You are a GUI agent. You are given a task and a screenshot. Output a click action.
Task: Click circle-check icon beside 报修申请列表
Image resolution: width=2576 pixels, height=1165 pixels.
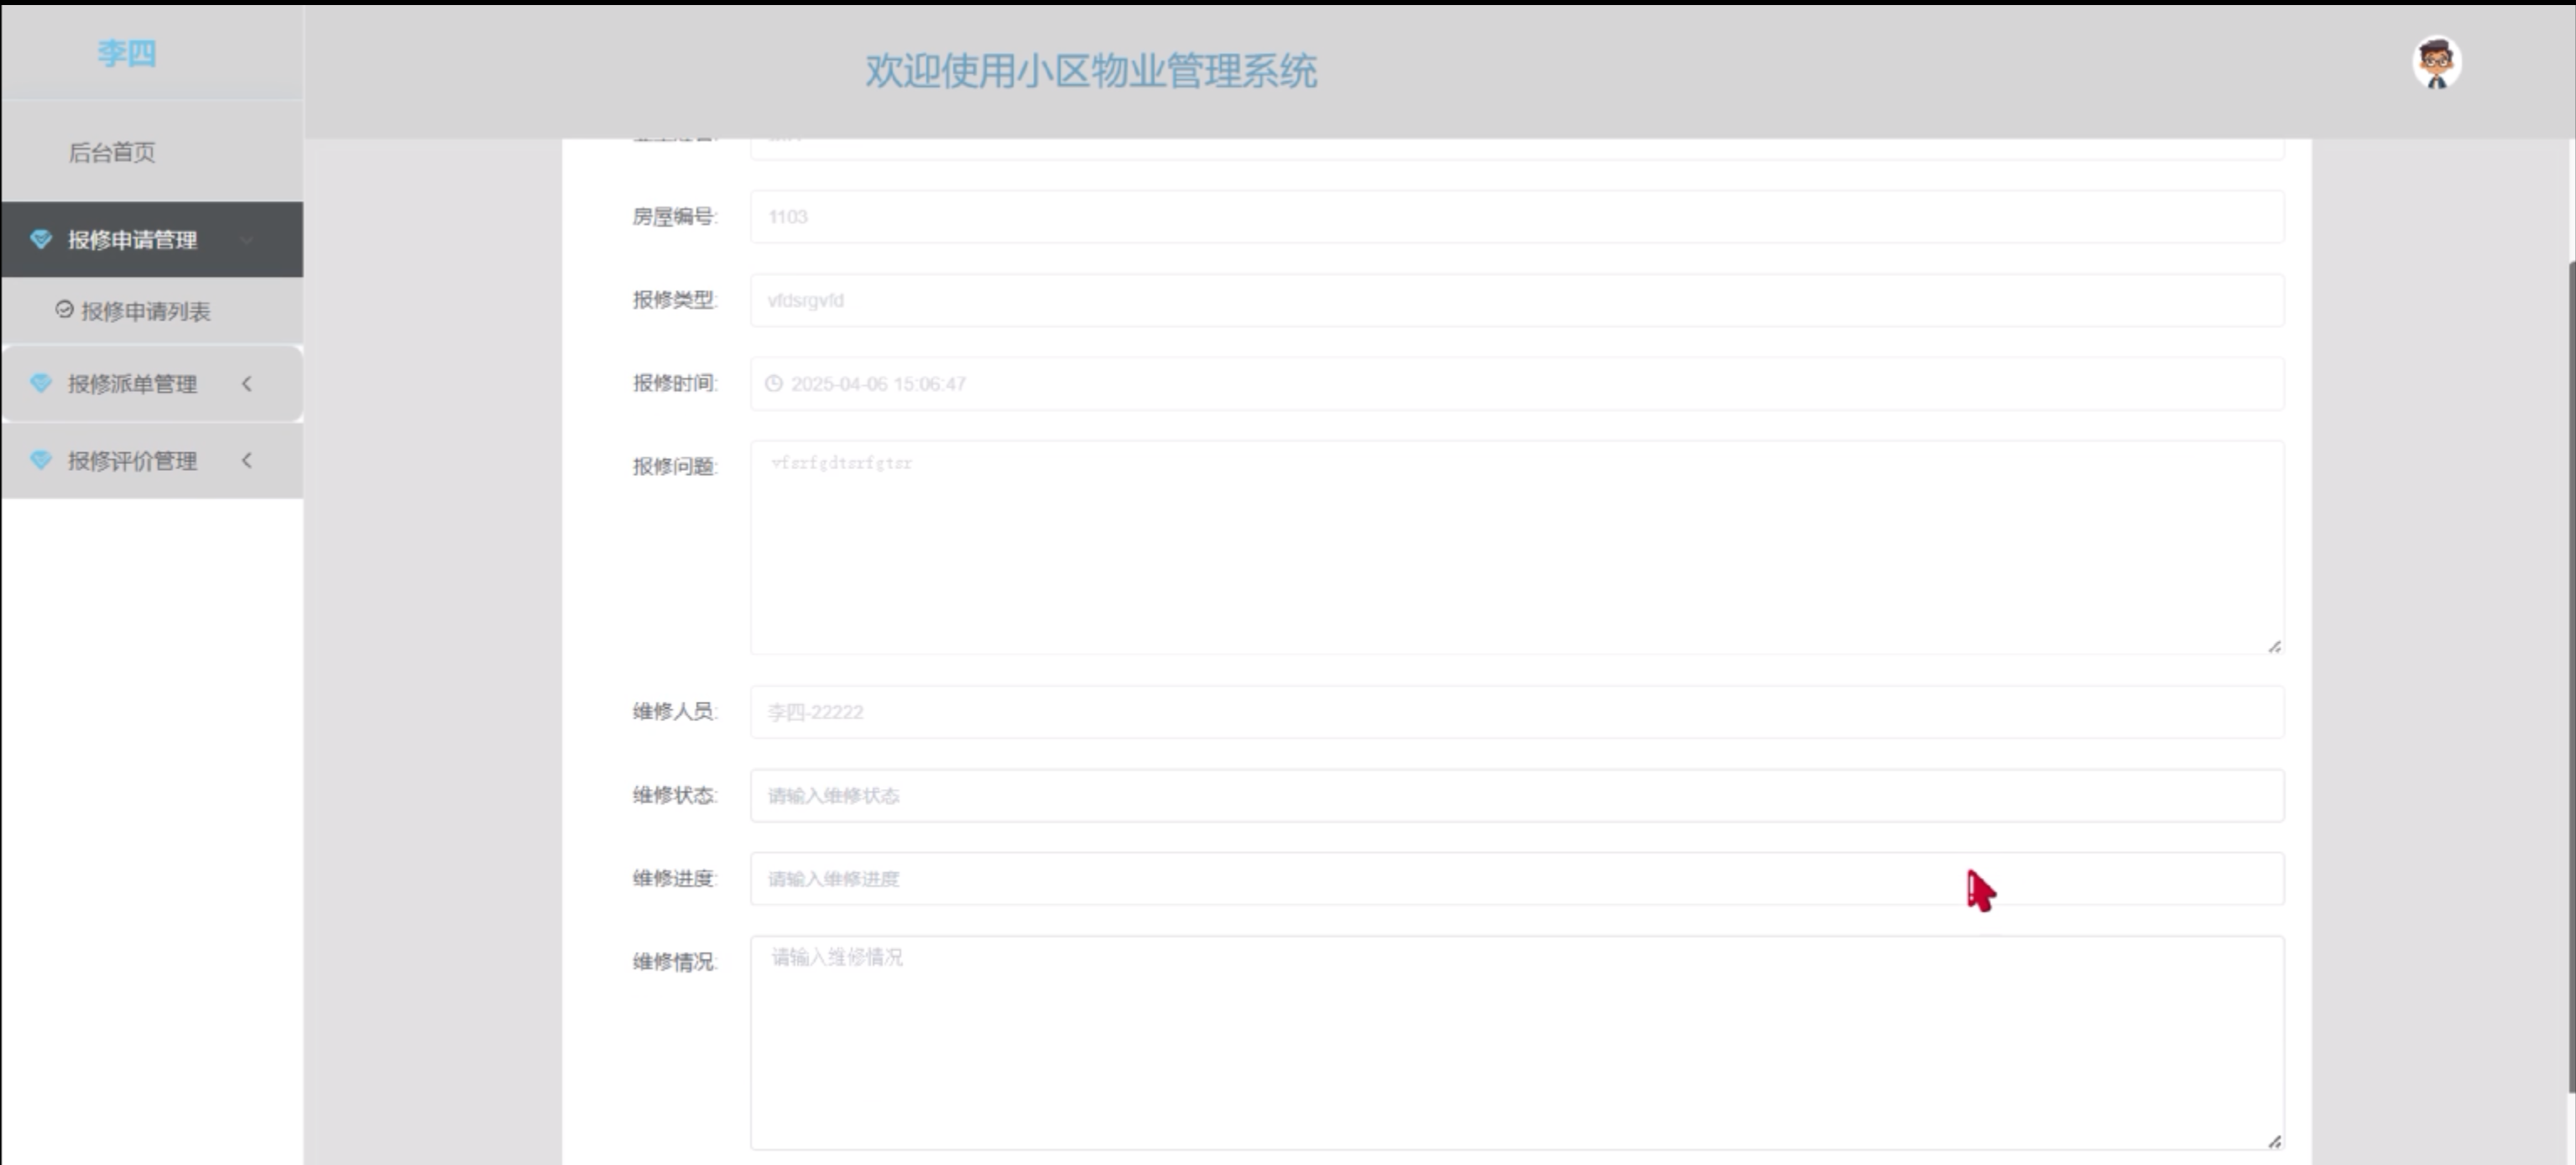tap(64, 310)
